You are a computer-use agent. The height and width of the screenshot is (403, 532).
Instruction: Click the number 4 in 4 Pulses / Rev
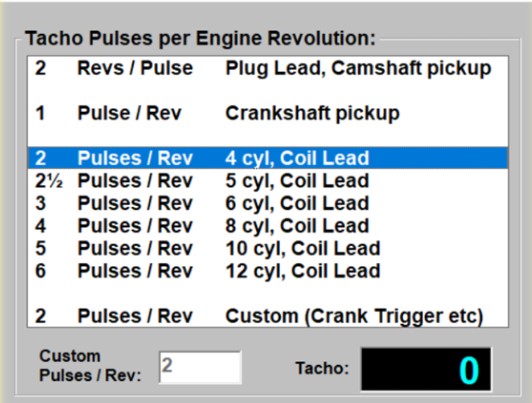[40, 226]
